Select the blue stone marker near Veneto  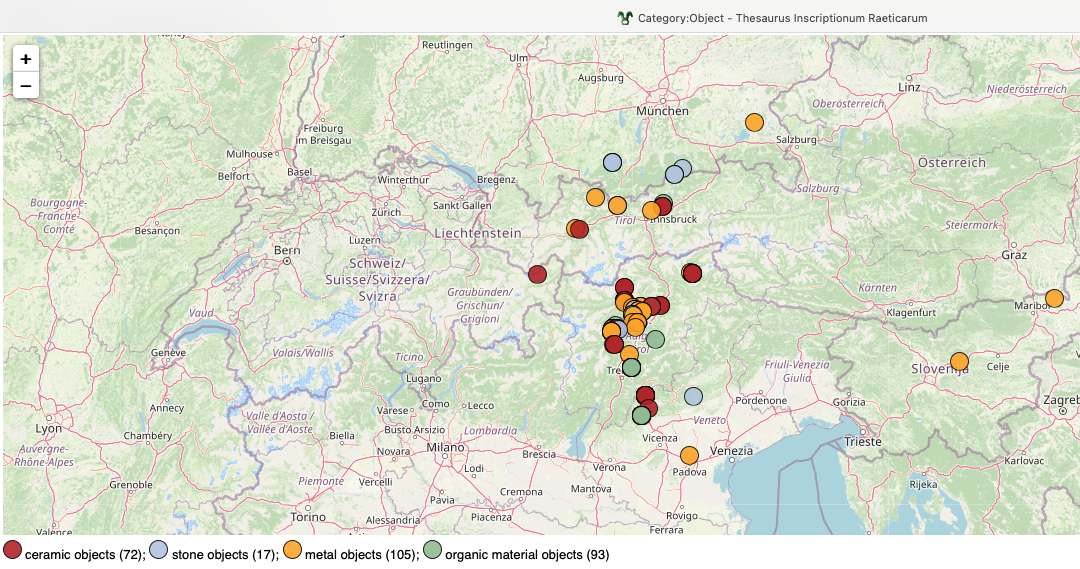click(x=693, y=396)
